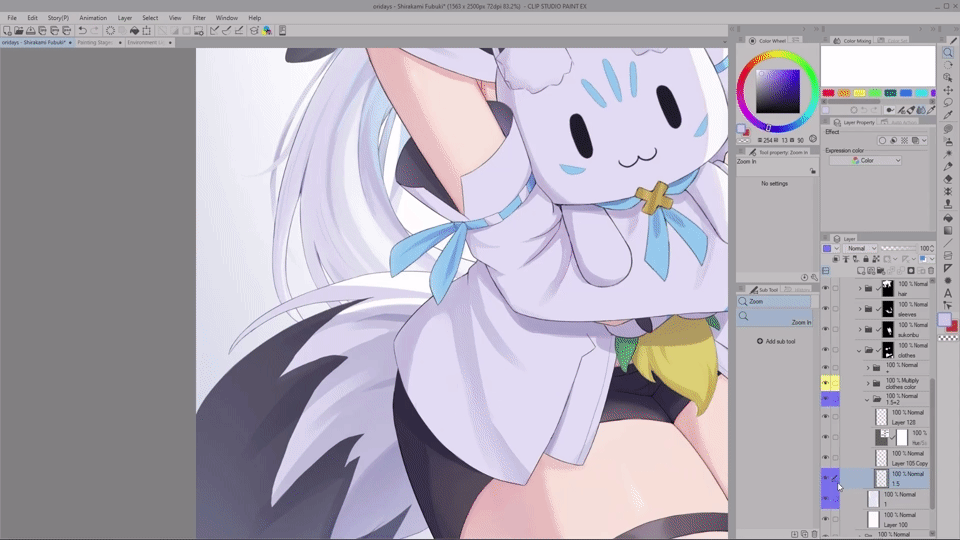Viewport: 960px width, 540px height.
Task: Toggle visibility of clothes folder
Action: click(825, 350)
